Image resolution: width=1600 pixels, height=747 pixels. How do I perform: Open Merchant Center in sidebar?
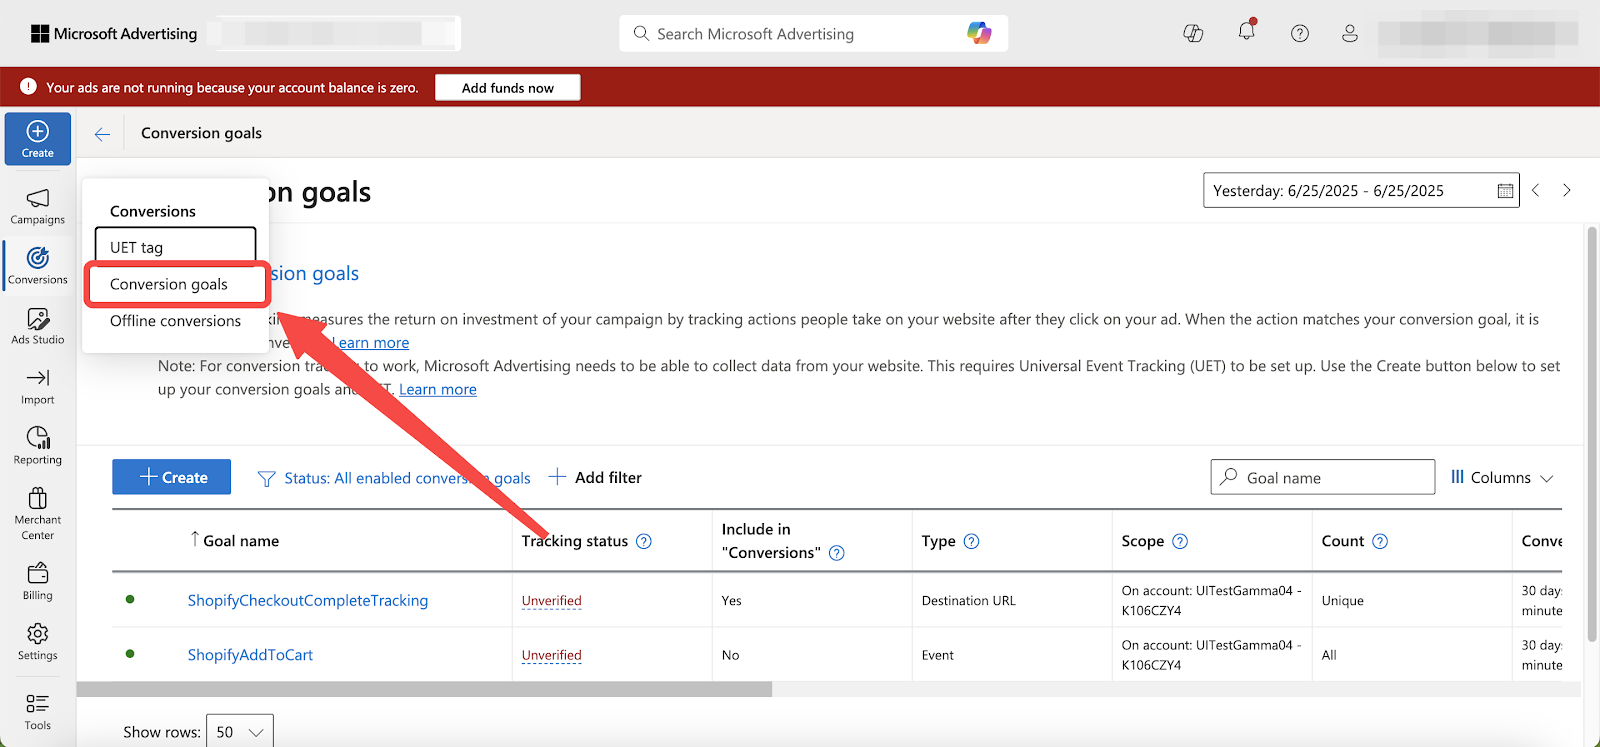(38, 514)
